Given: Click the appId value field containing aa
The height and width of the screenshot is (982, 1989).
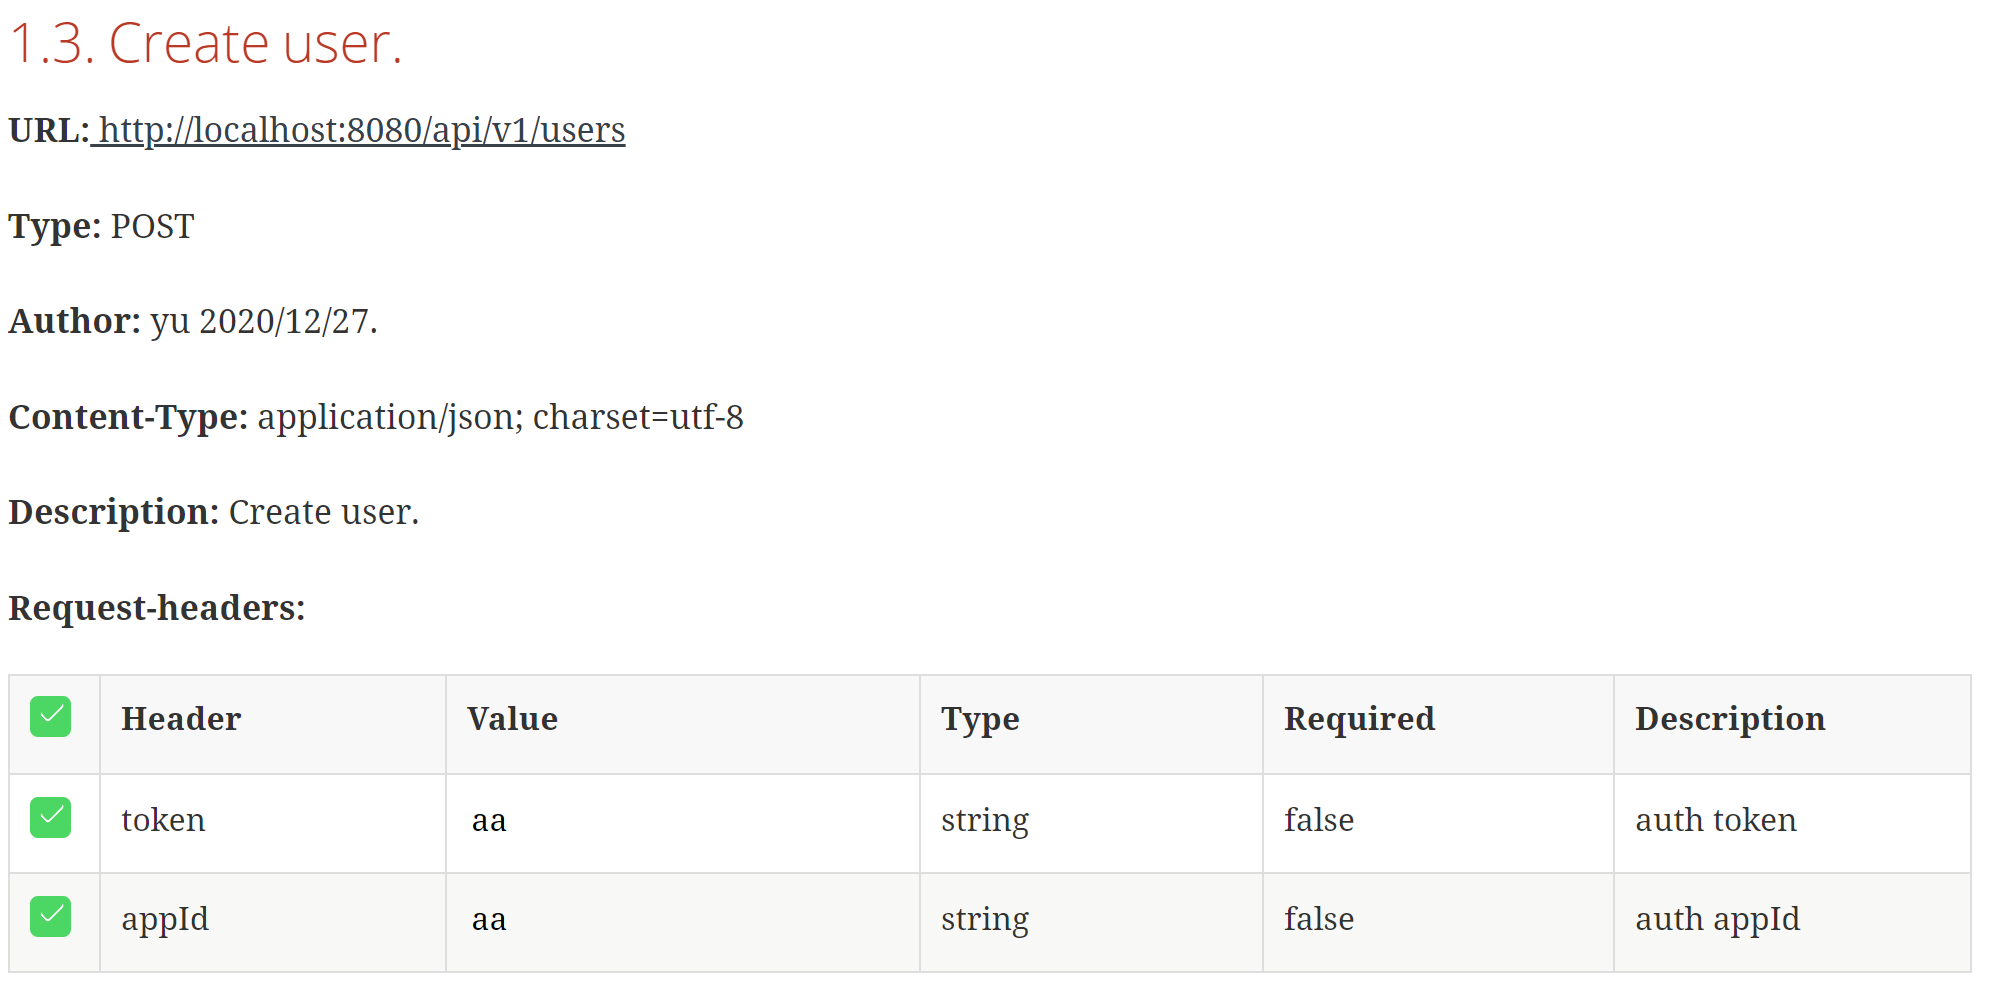Looking at the screenshot, I should [x=490, y=920].
